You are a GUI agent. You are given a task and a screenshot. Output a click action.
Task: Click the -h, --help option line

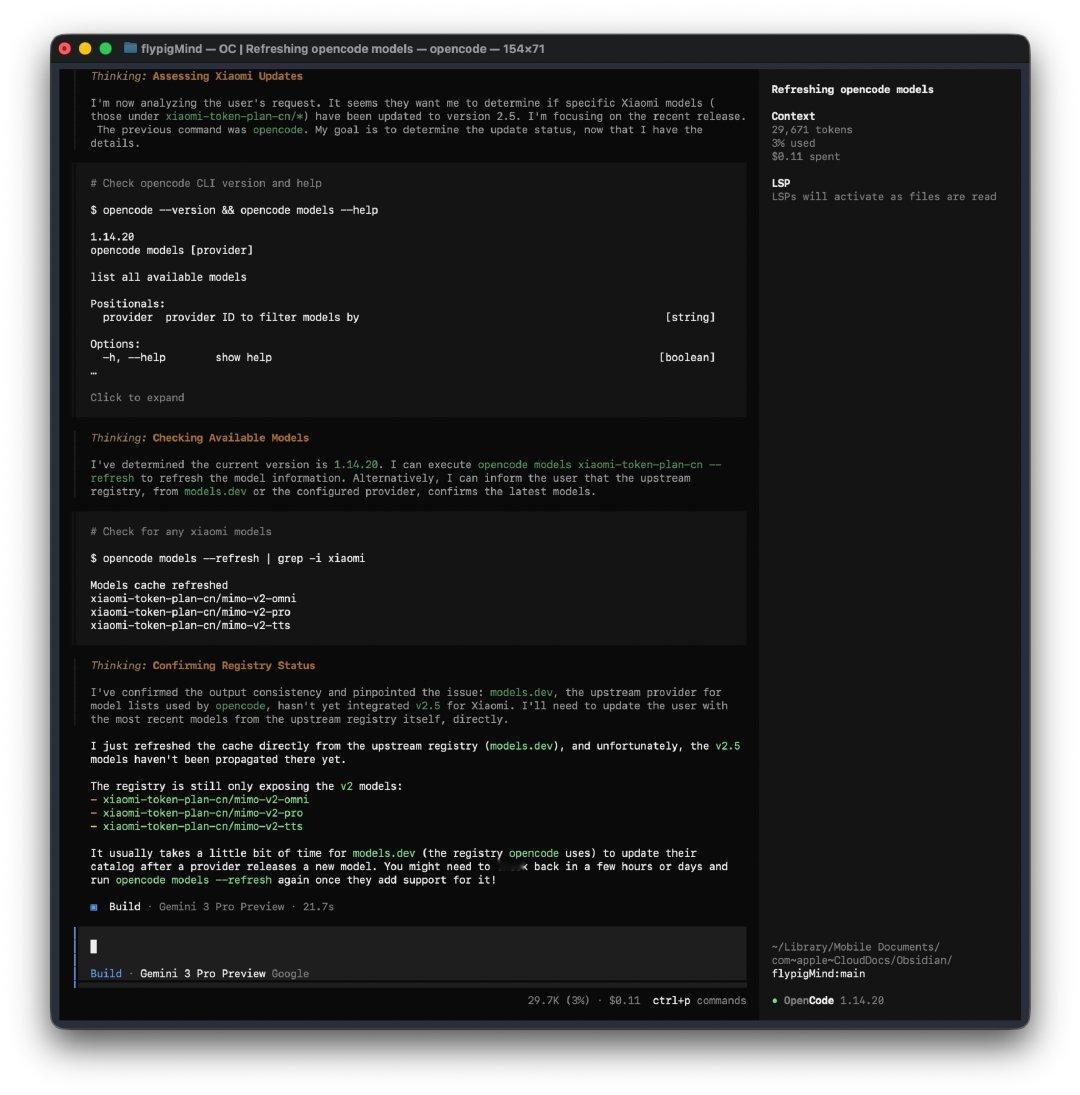[187, 358]
